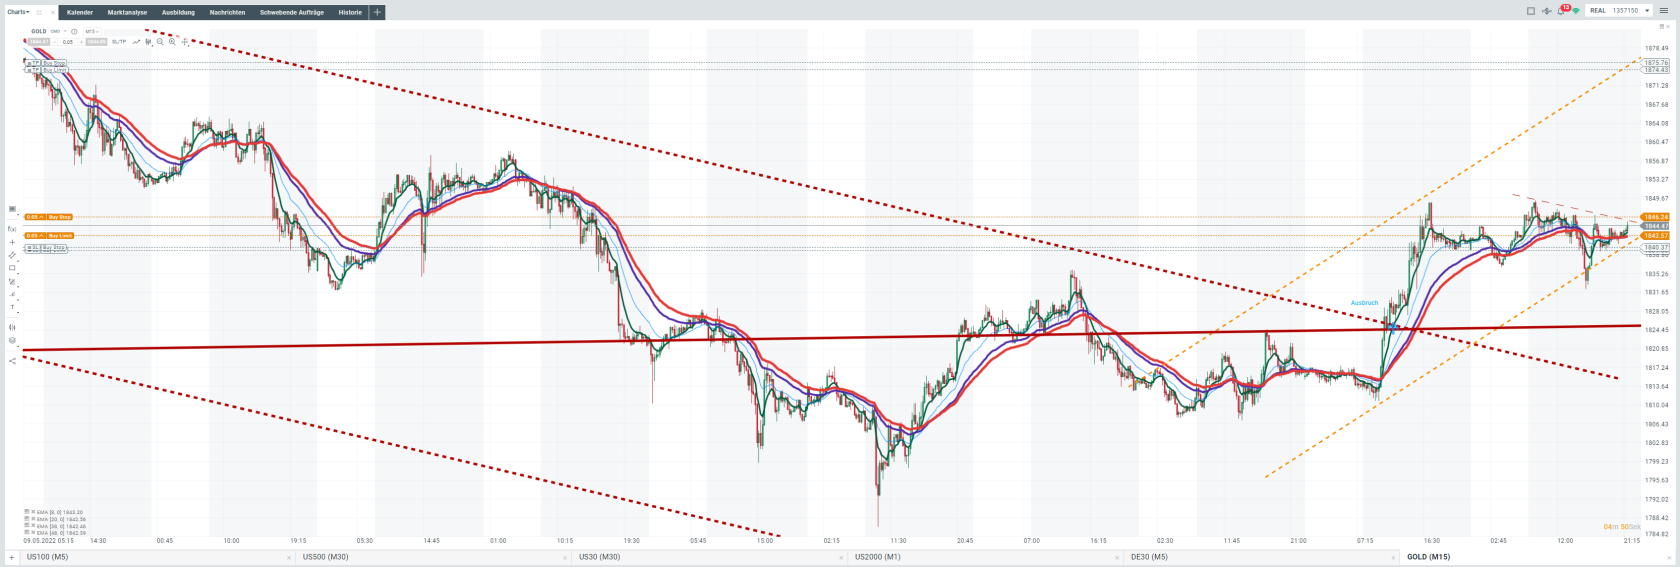The width and height of the screenshot is (1680, 567).
Task: Select the trendline drawing tool
Action: pos(12,255)
